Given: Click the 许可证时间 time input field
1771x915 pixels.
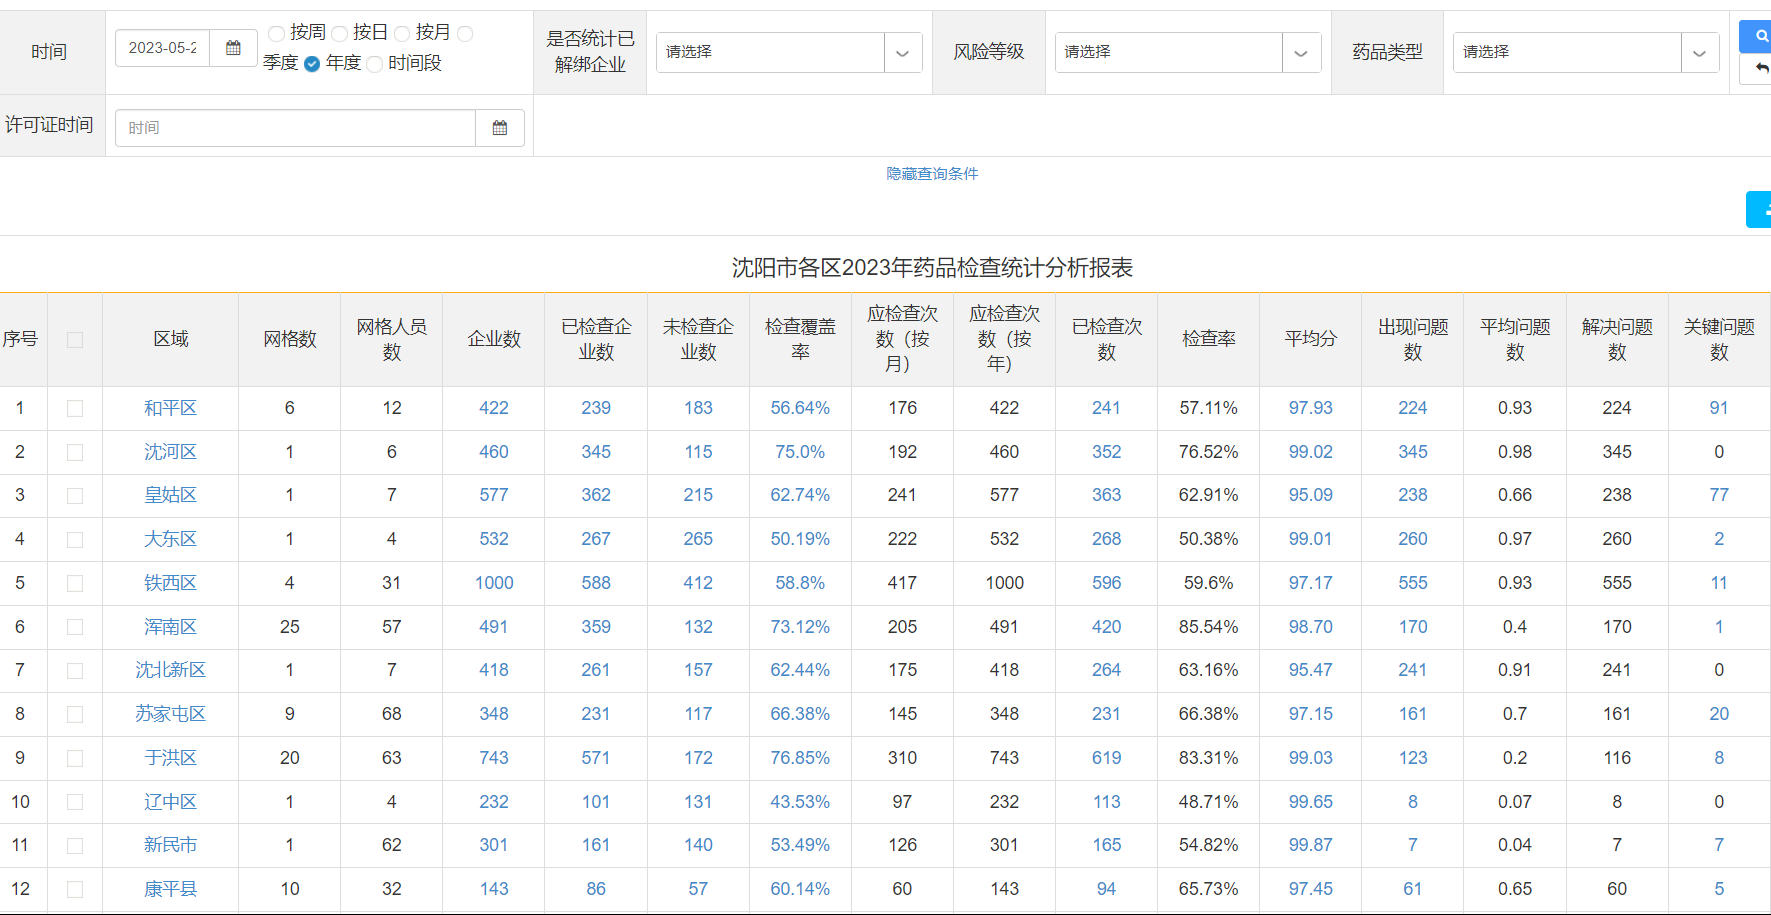Looking at the screenshot, I should coord(296,128).
